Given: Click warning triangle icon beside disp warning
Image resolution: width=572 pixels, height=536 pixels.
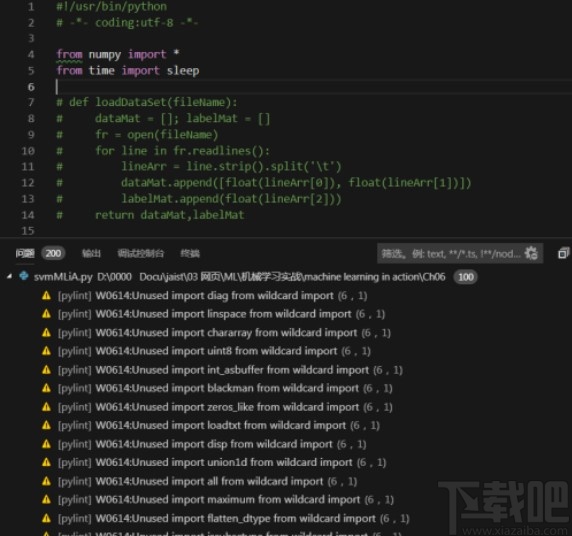Looking at the screenshot, I should (46, 444).
